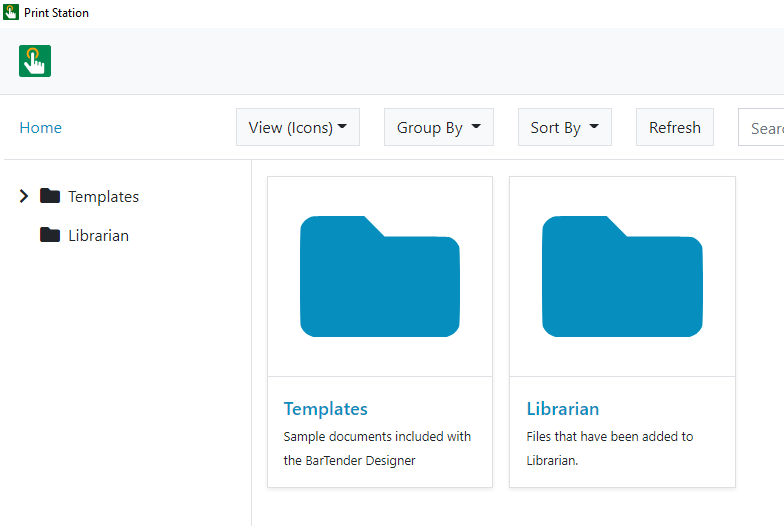
Task: Click 'Files that have been added to' text
Action: tap(610, 436)
